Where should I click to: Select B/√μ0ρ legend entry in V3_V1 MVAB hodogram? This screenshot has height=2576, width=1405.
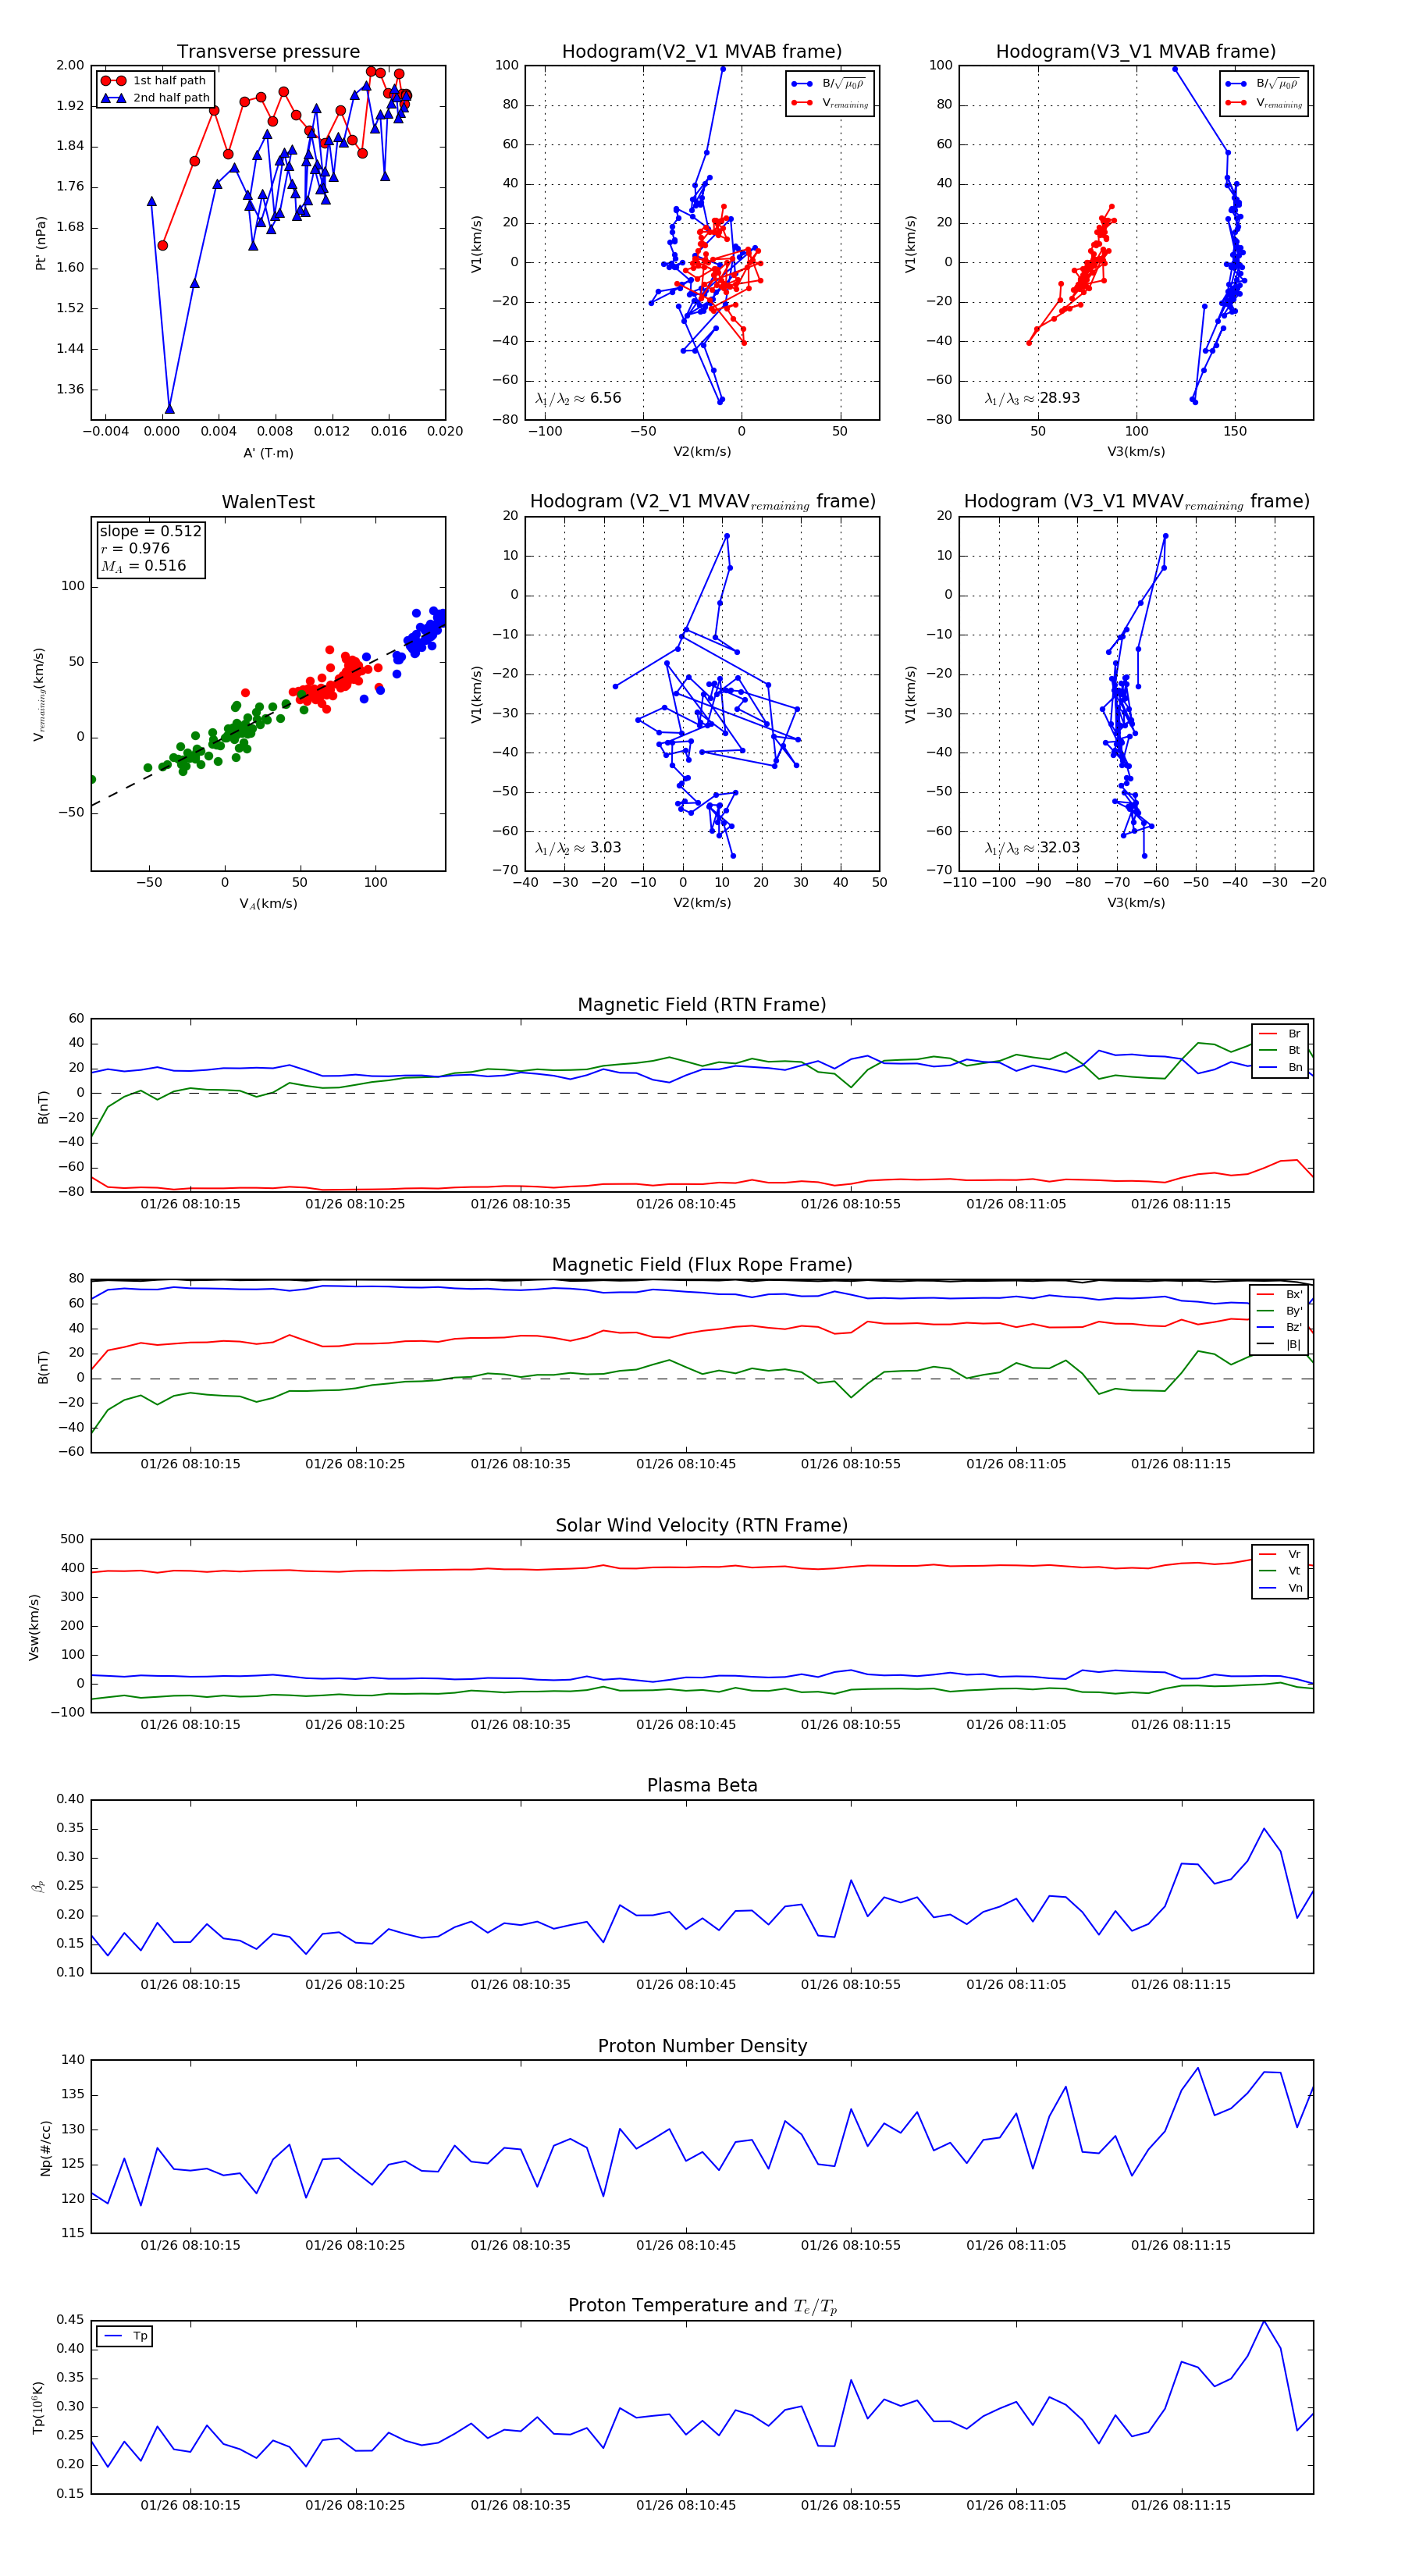click(x=1264, y=84)
